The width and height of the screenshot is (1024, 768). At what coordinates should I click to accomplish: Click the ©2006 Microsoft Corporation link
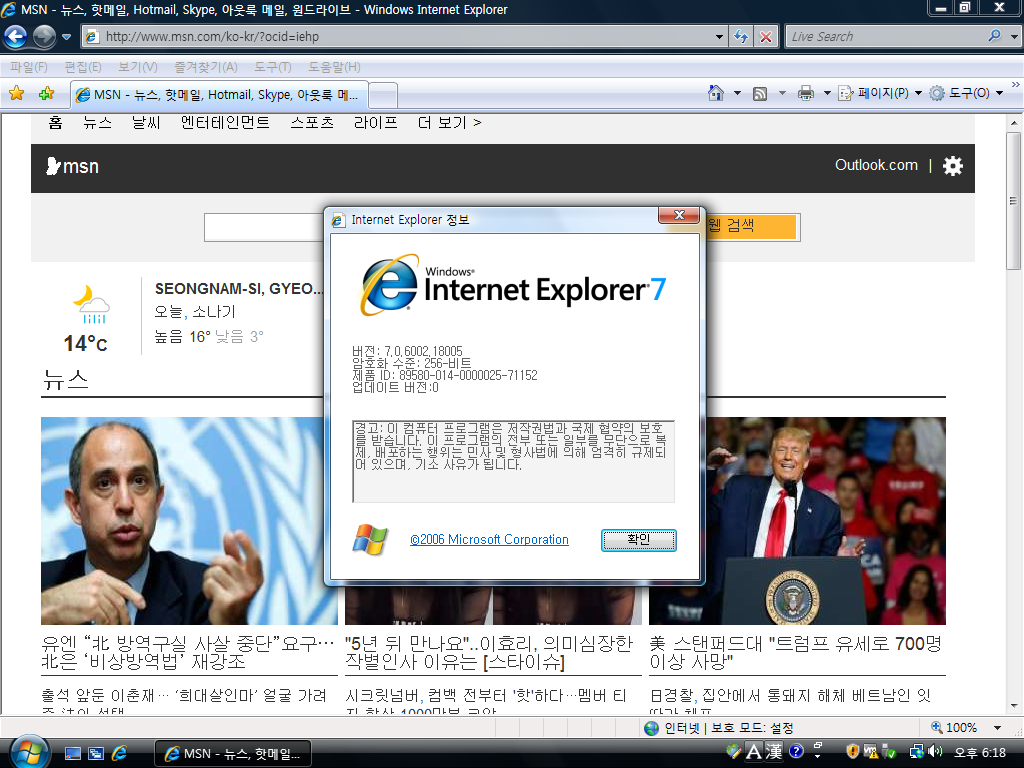pyautogui.click(x=489, y=539)
